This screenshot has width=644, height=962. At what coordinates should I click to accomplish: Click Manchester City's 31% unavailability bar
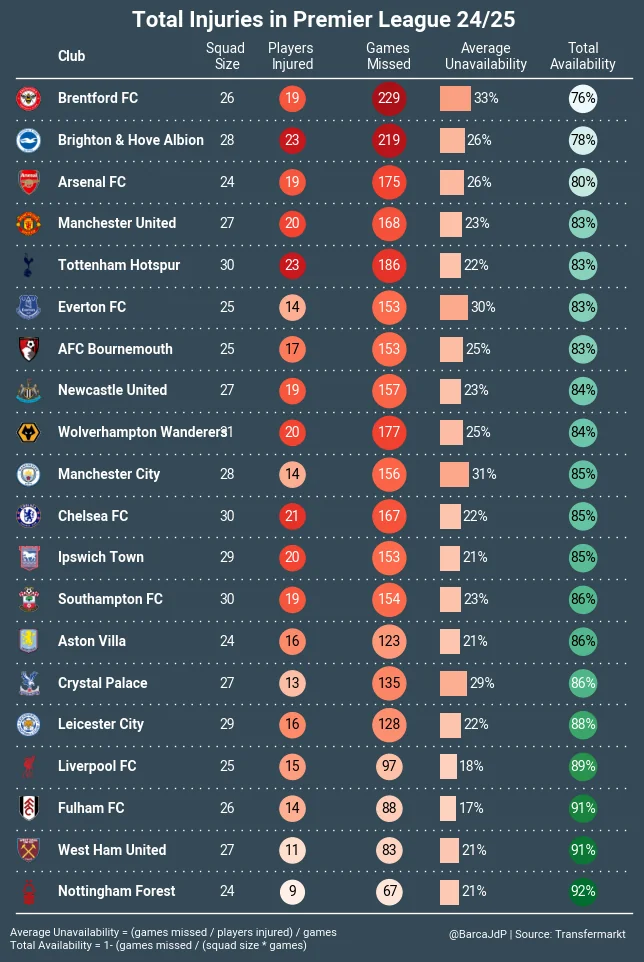click(x=455, y=474)
